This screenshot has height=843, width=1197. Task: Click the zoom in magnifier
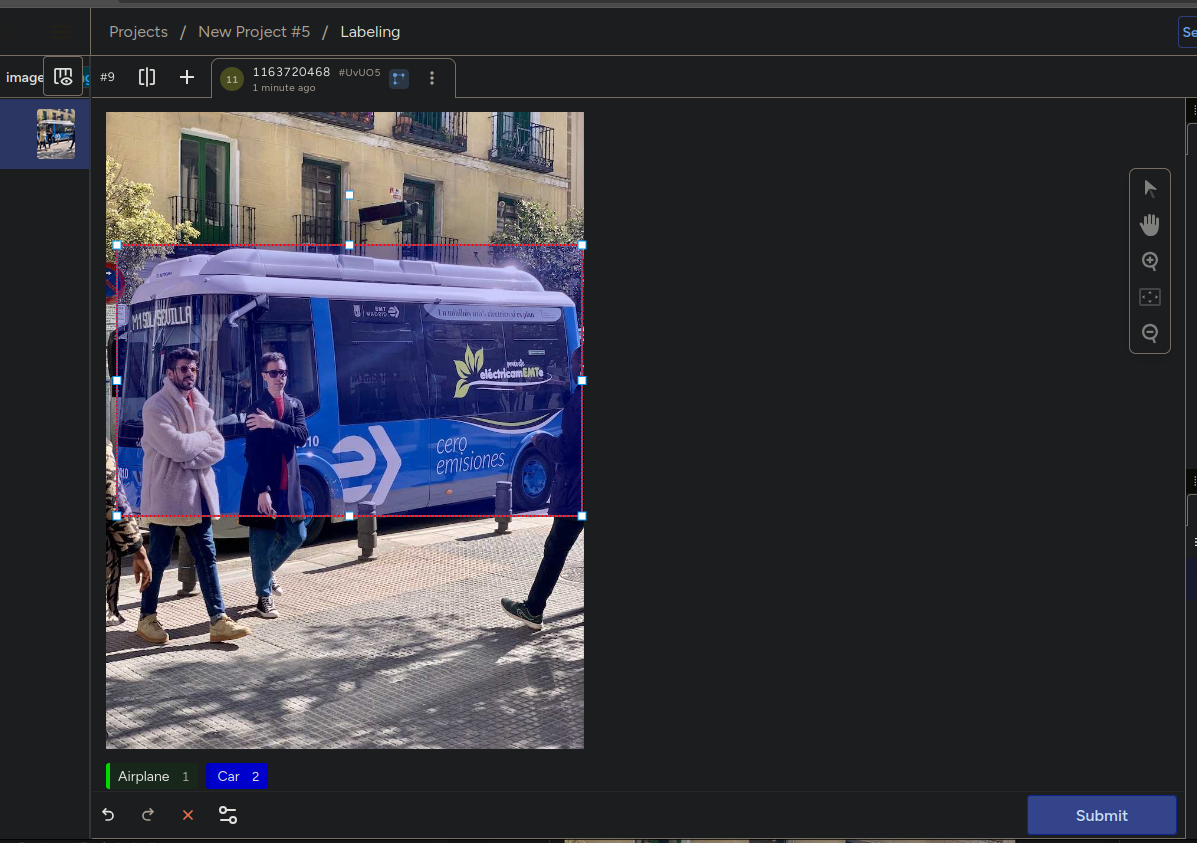pos(1150,261)
